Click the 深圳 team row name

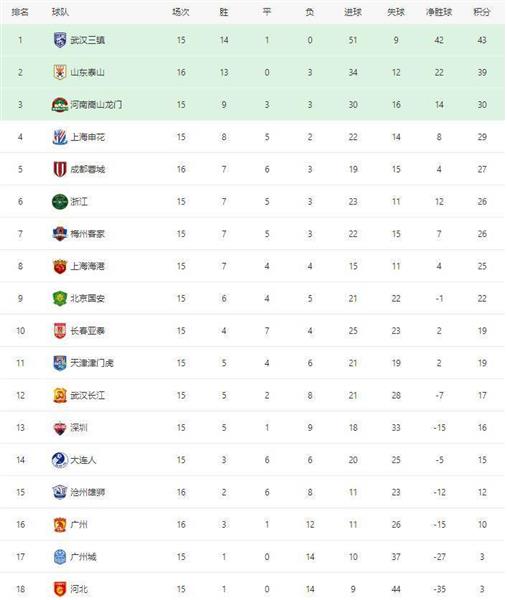point(79,428)
